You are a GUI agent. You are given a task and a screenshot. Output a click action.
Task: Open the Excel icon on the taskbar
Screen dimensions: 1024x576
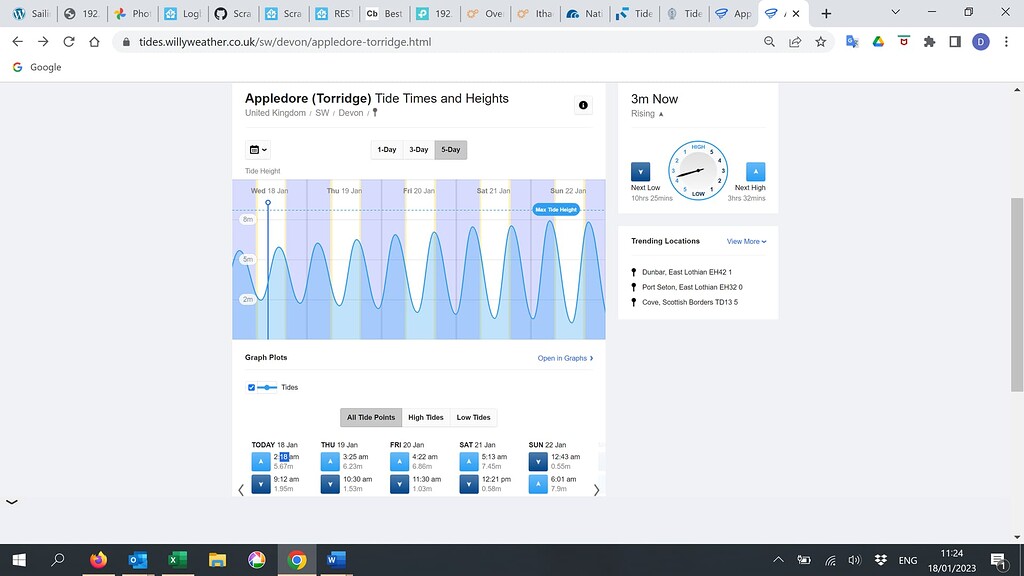coord(178,559)
